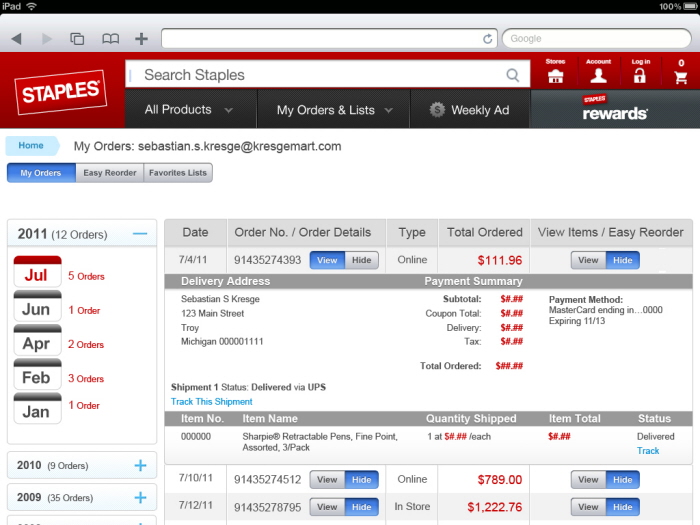The height and width of the screenshot is (525, 700).
Task: Toggle Hide for order 91435274393 details
Action: pyautogui.click(x=361, y=260)
